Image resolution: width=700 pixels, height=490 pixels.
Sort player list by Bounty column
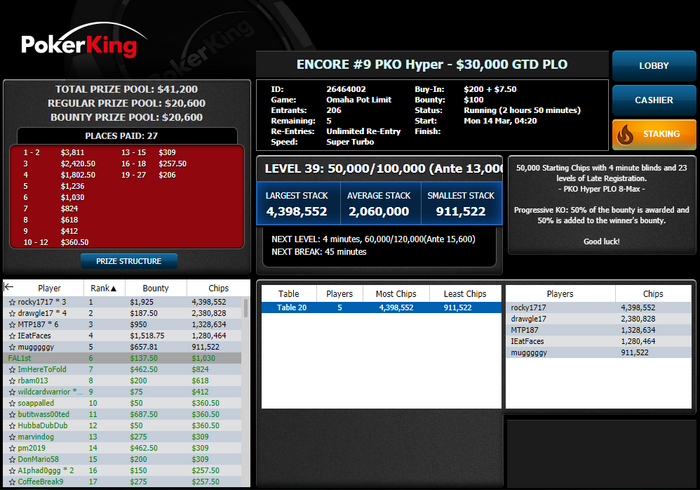pyautogui.click(x=156, y=288)
